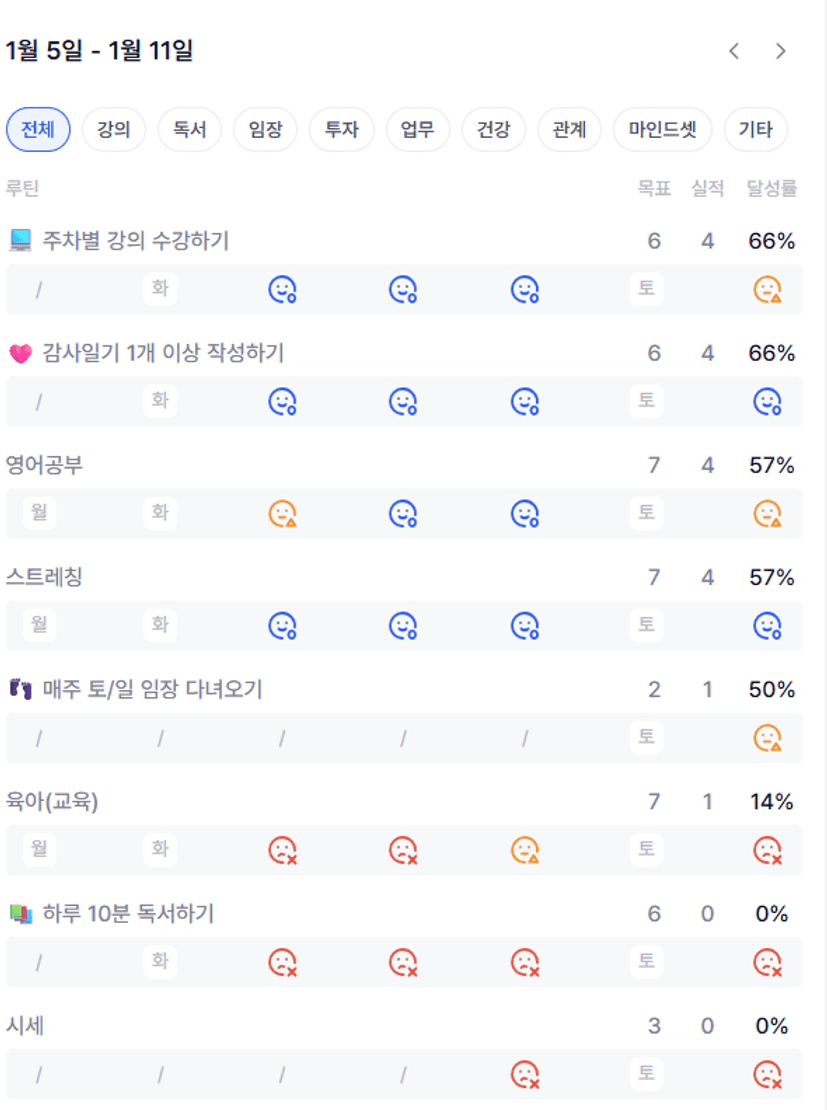Screen dimensions: 827x1110
Task: Filter routines by 마인드셋 category
Action: coord(662,130)
